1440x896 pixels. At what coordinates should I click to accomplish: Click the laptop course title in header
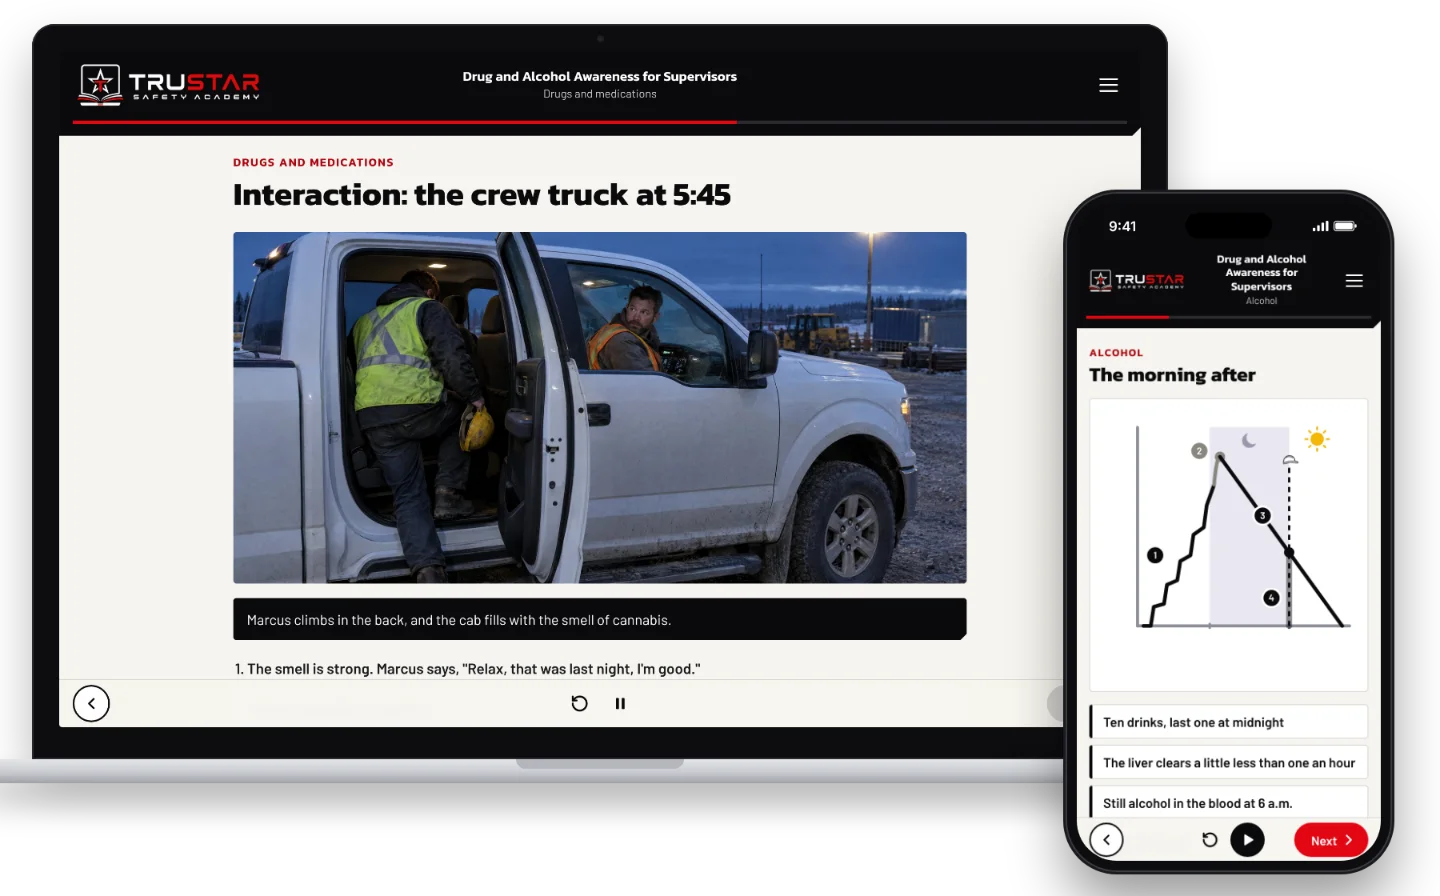tap(600, 76)
